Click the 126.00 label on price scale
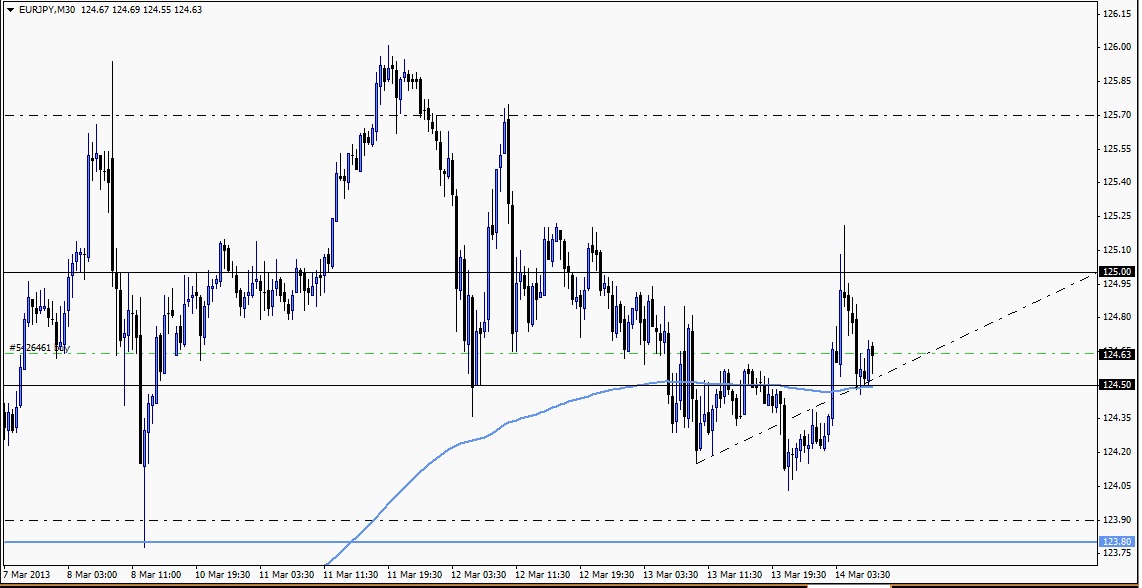Image resolution: width=1142 pixels, height=588 pixels. (x=1117, y=47)
